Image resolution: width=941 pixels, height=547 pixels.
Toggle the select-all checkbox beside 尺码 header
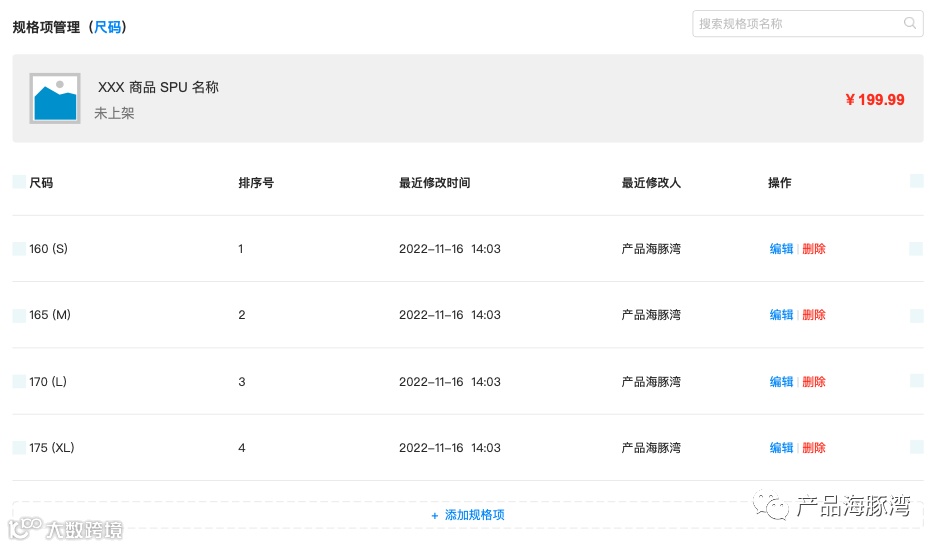[19, 182]
